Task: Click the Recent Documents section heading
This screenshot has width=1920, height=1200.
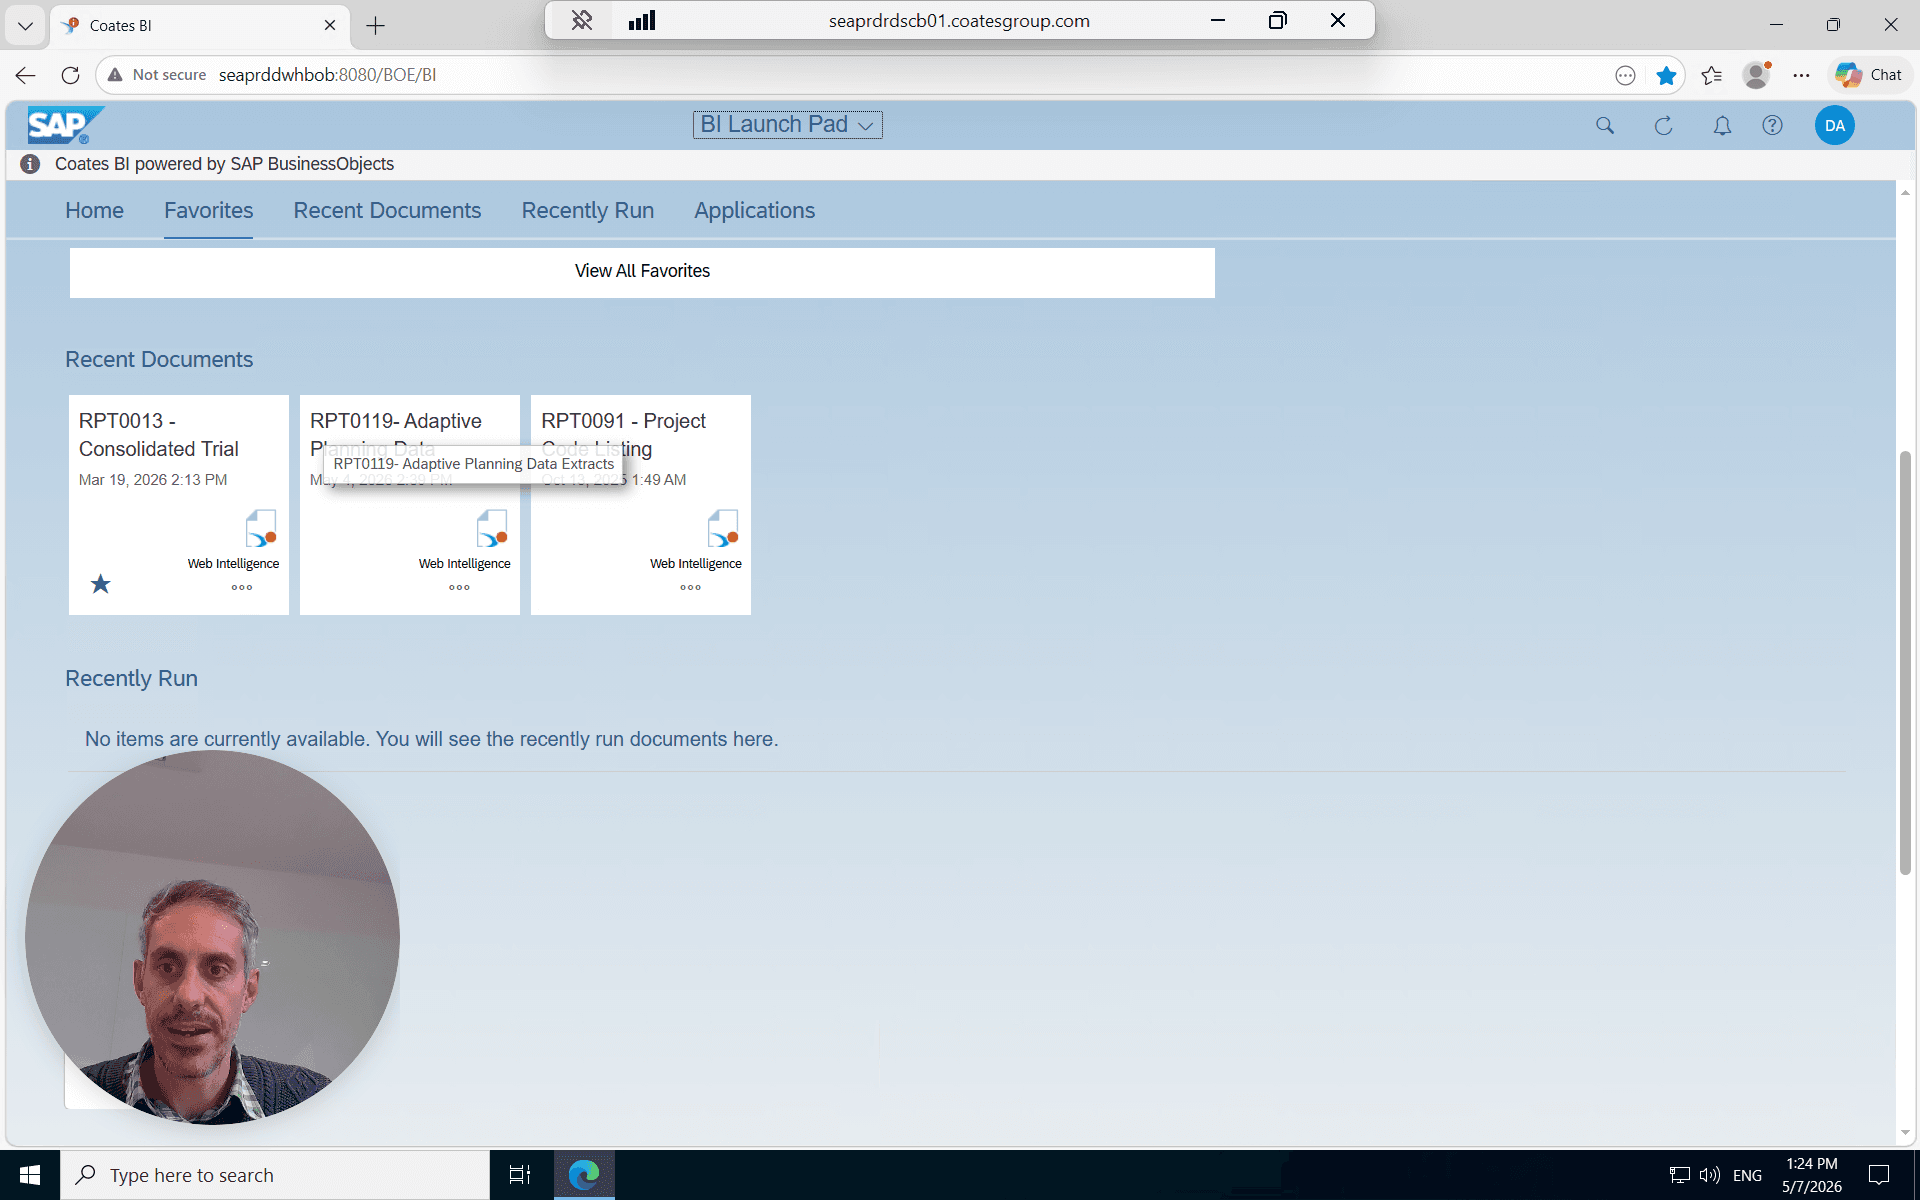Action: pos(159,359)
